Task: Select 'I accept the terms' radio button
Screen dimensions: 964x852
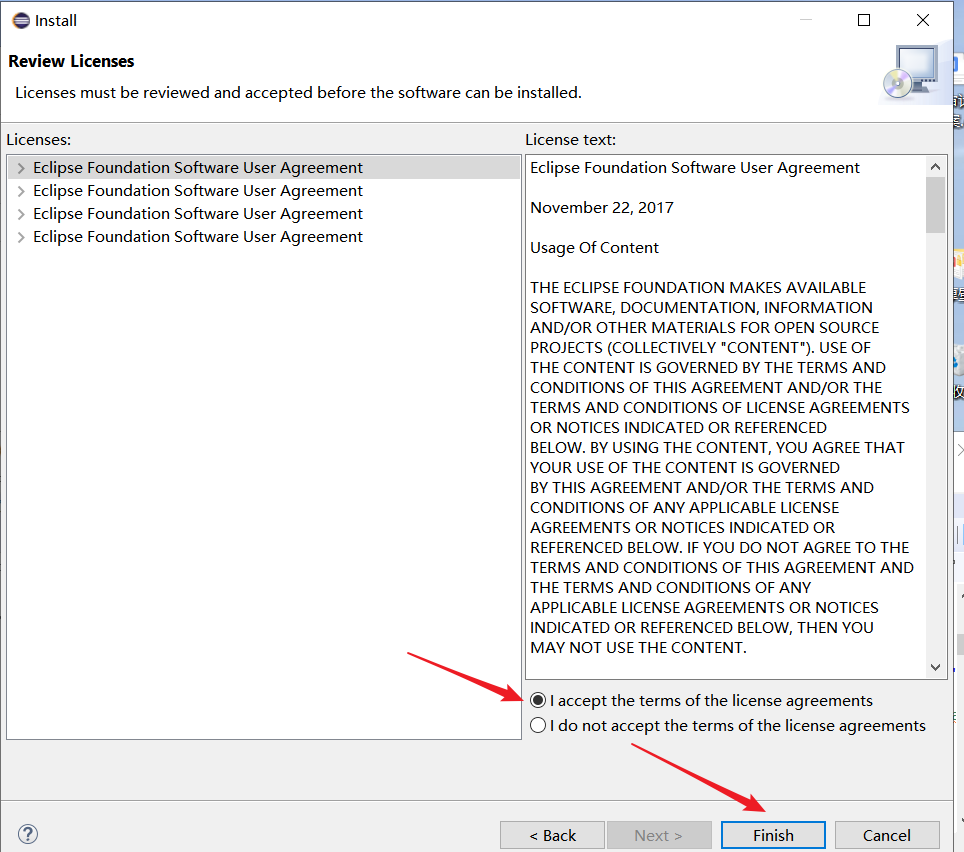Action: pyautogui.click(x=538, y=700)
